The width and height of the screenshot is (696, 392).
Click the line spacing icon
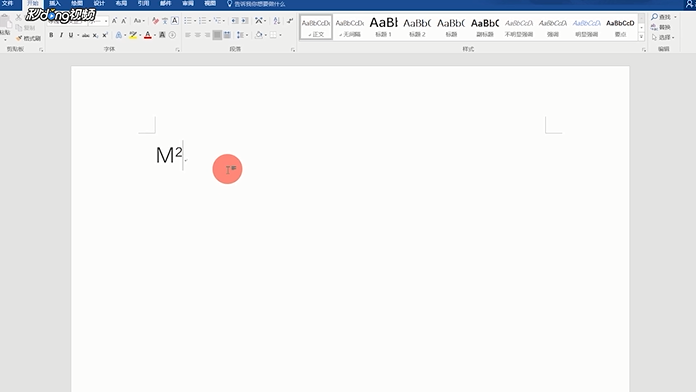(x=240, y=35)
